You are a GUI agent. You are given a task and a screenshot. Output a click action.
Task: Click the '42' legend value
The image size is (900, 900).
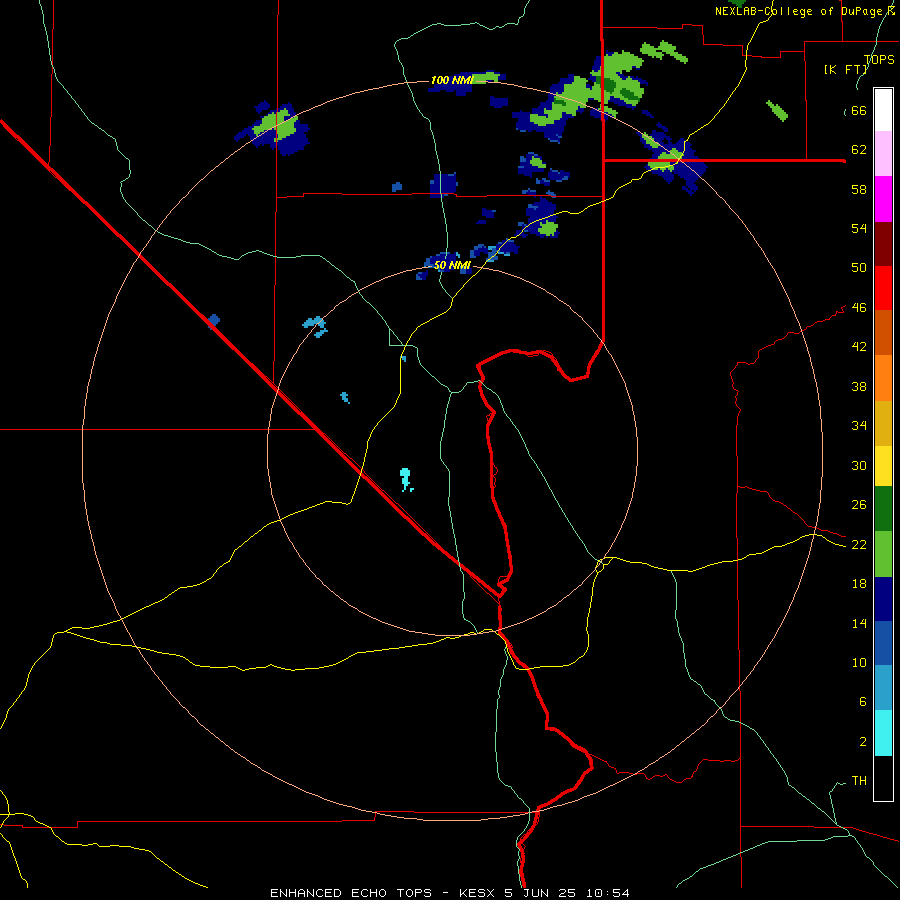point(859,346)
